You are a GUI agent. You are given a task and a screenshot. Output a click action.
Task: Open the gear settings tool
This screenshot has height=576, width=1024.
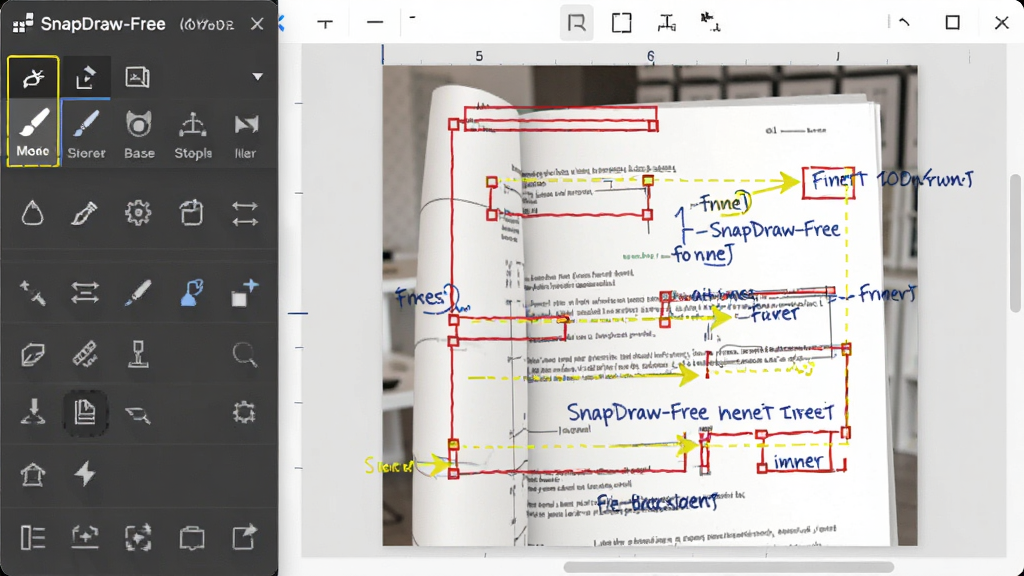tap(138, 213)
